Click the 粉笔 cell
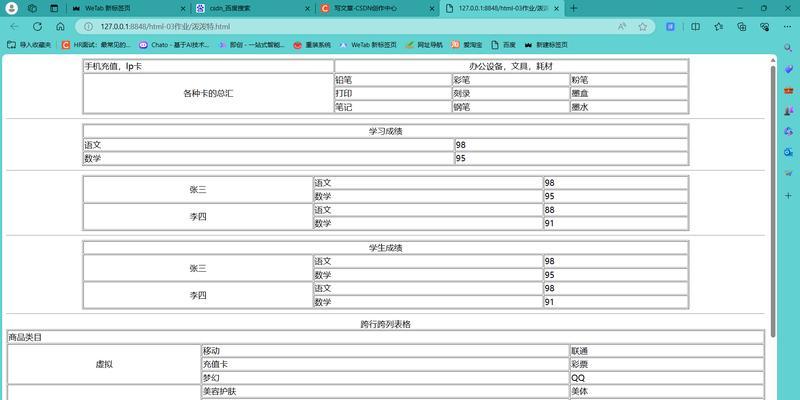This screenshot has height=400, width=800. point(629,80)
